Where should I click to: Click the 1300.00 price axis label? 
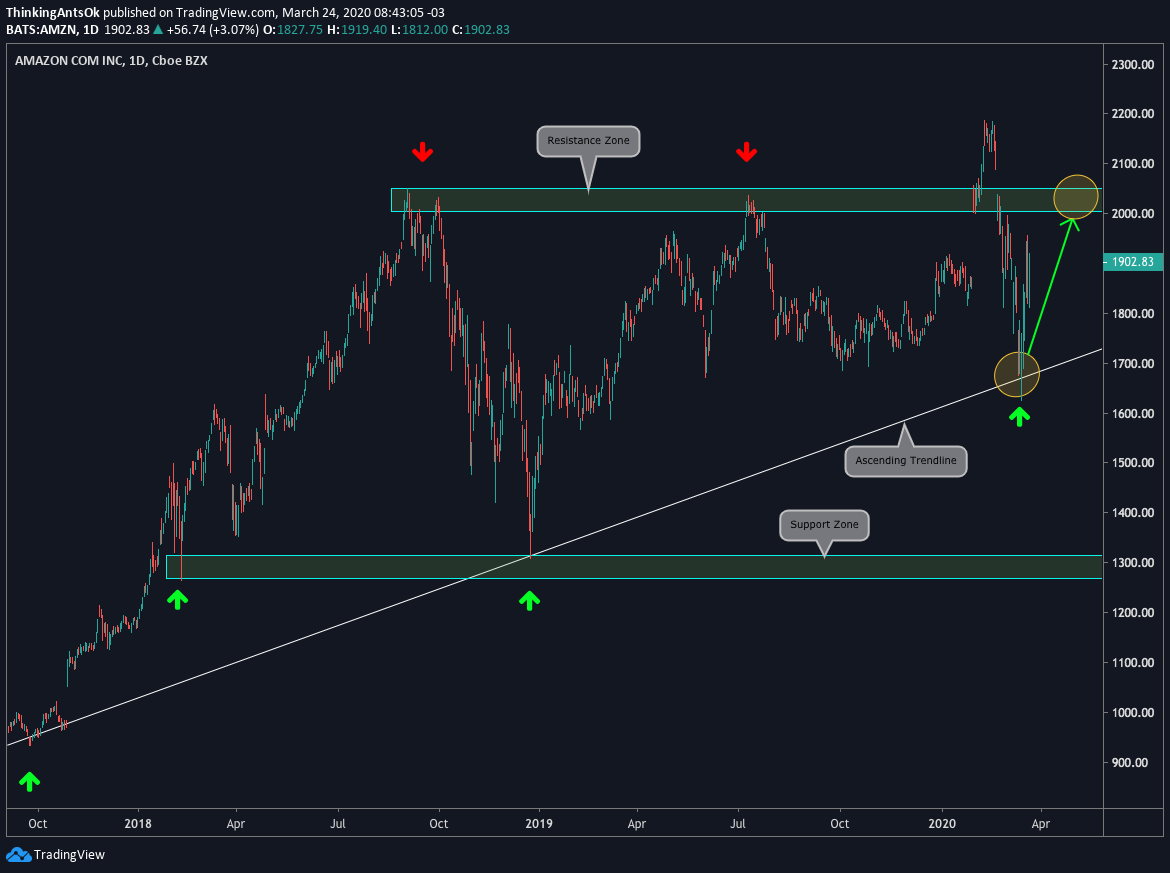[1133, 563]
